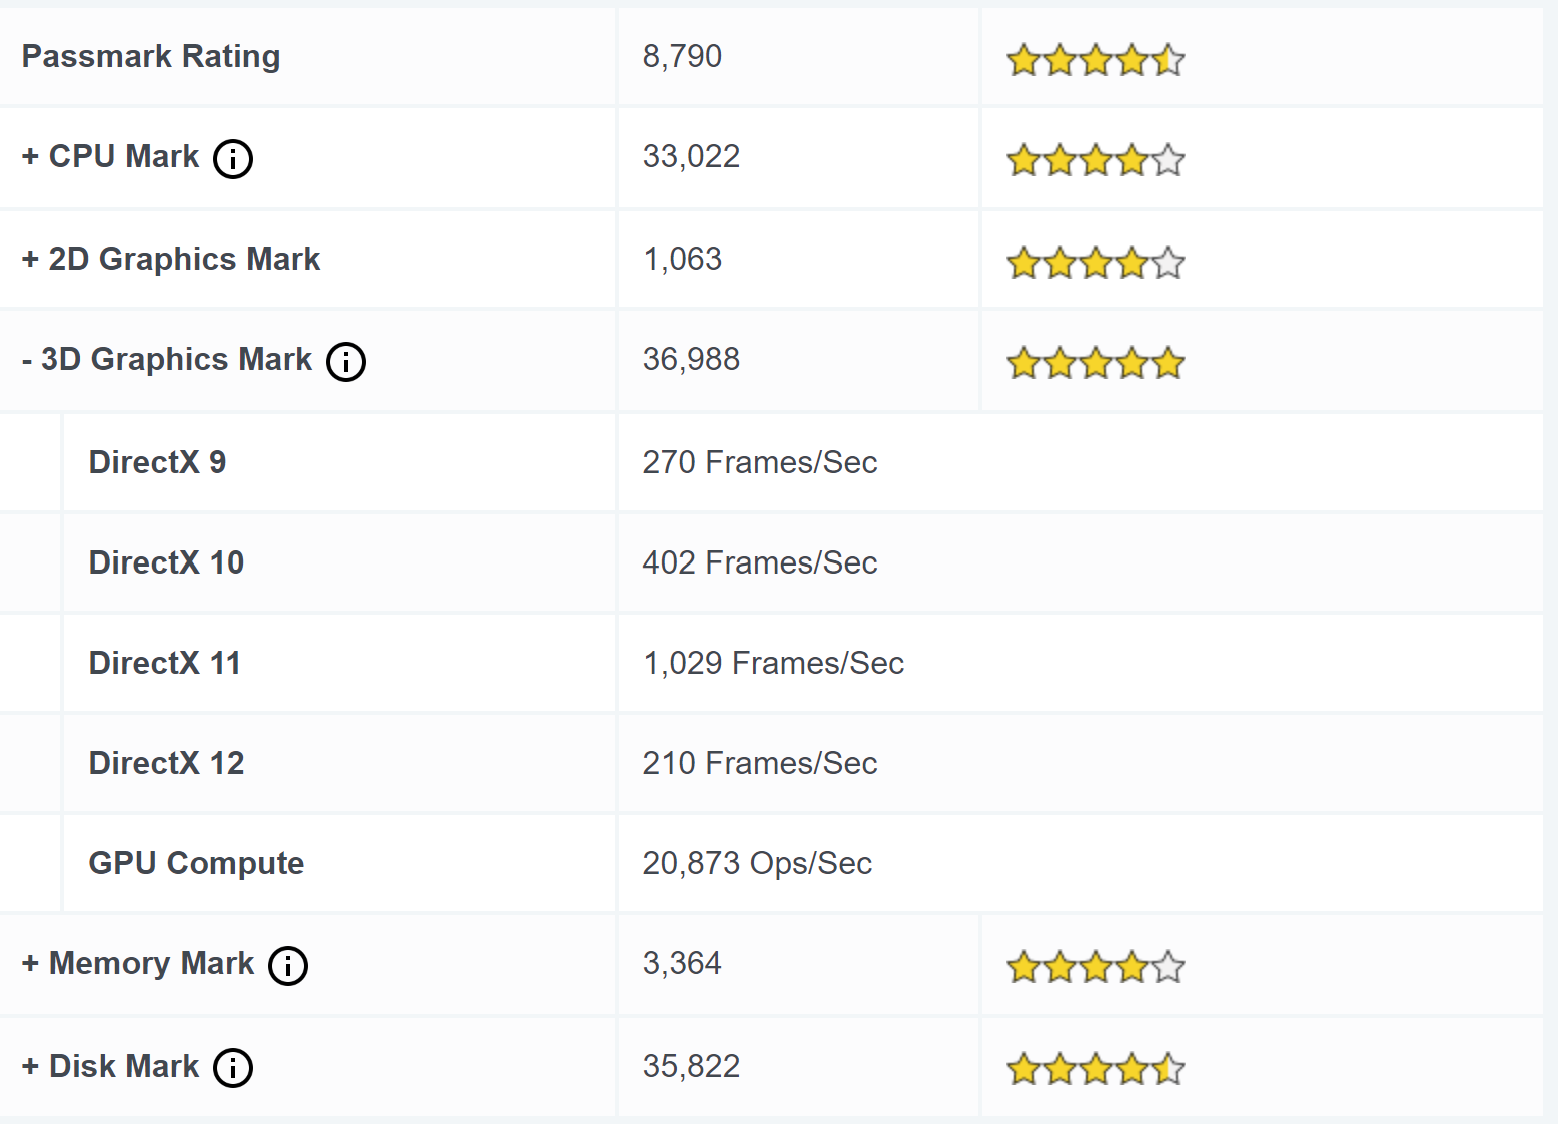Screen dimensions: 1558x1124
Task: Click the 8,790 Passmark score value
Action: tap(682, 56)
